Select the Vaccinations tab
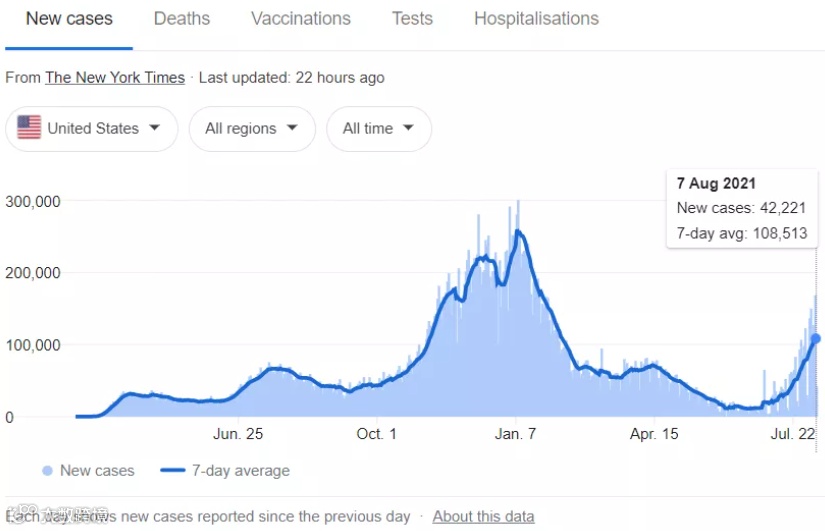825x531 pixels. coord(301,19)
